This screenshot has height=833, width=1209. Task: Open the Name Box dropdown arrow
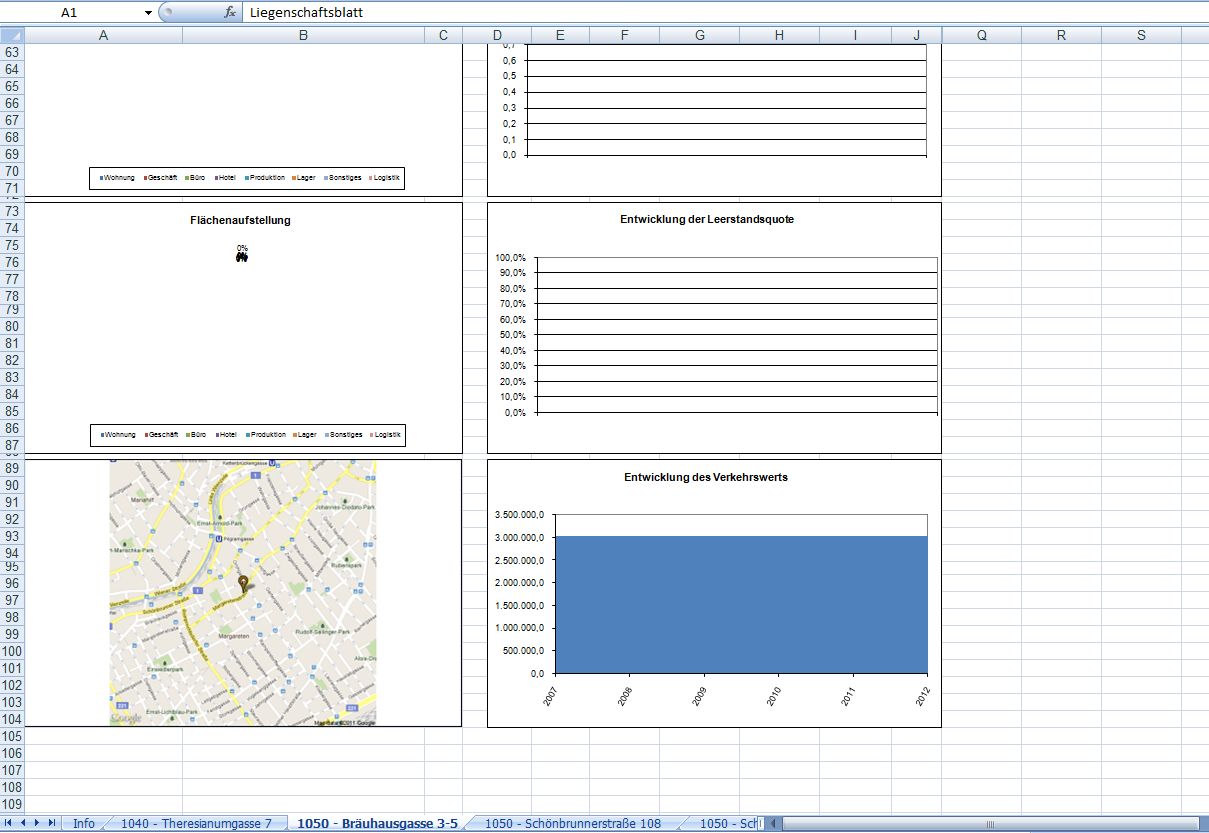click(149, 13)
